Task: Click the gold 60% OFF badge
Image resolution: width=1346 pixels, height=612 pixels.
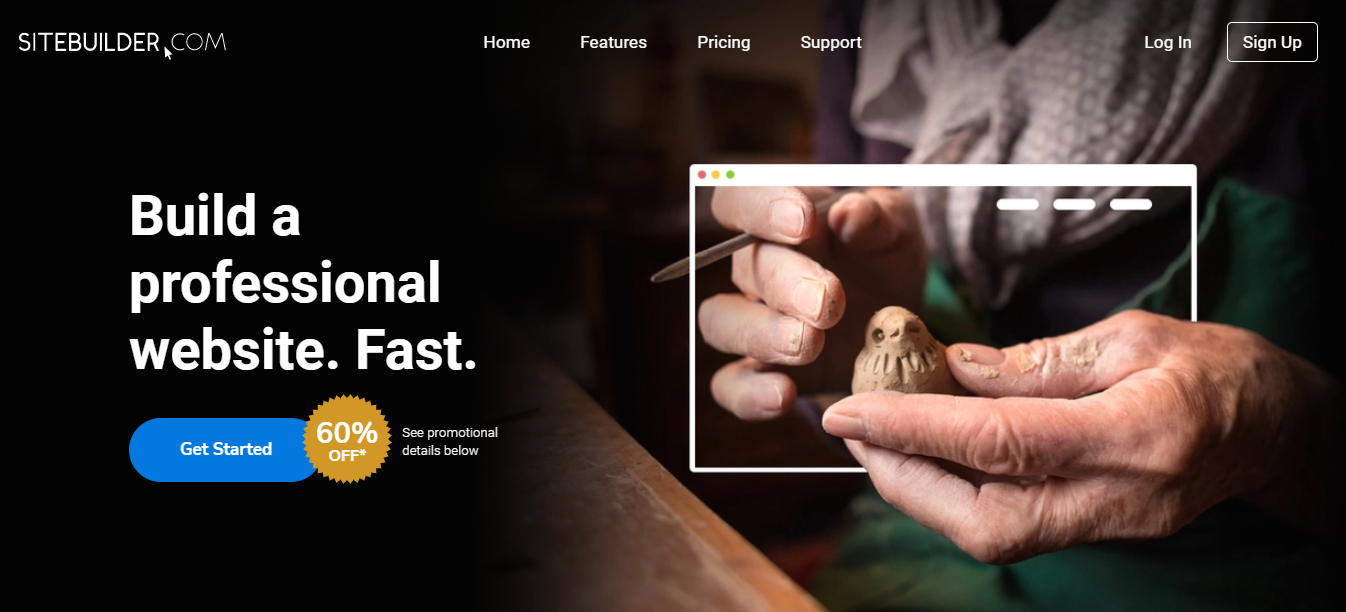Action: coord(346,440)
